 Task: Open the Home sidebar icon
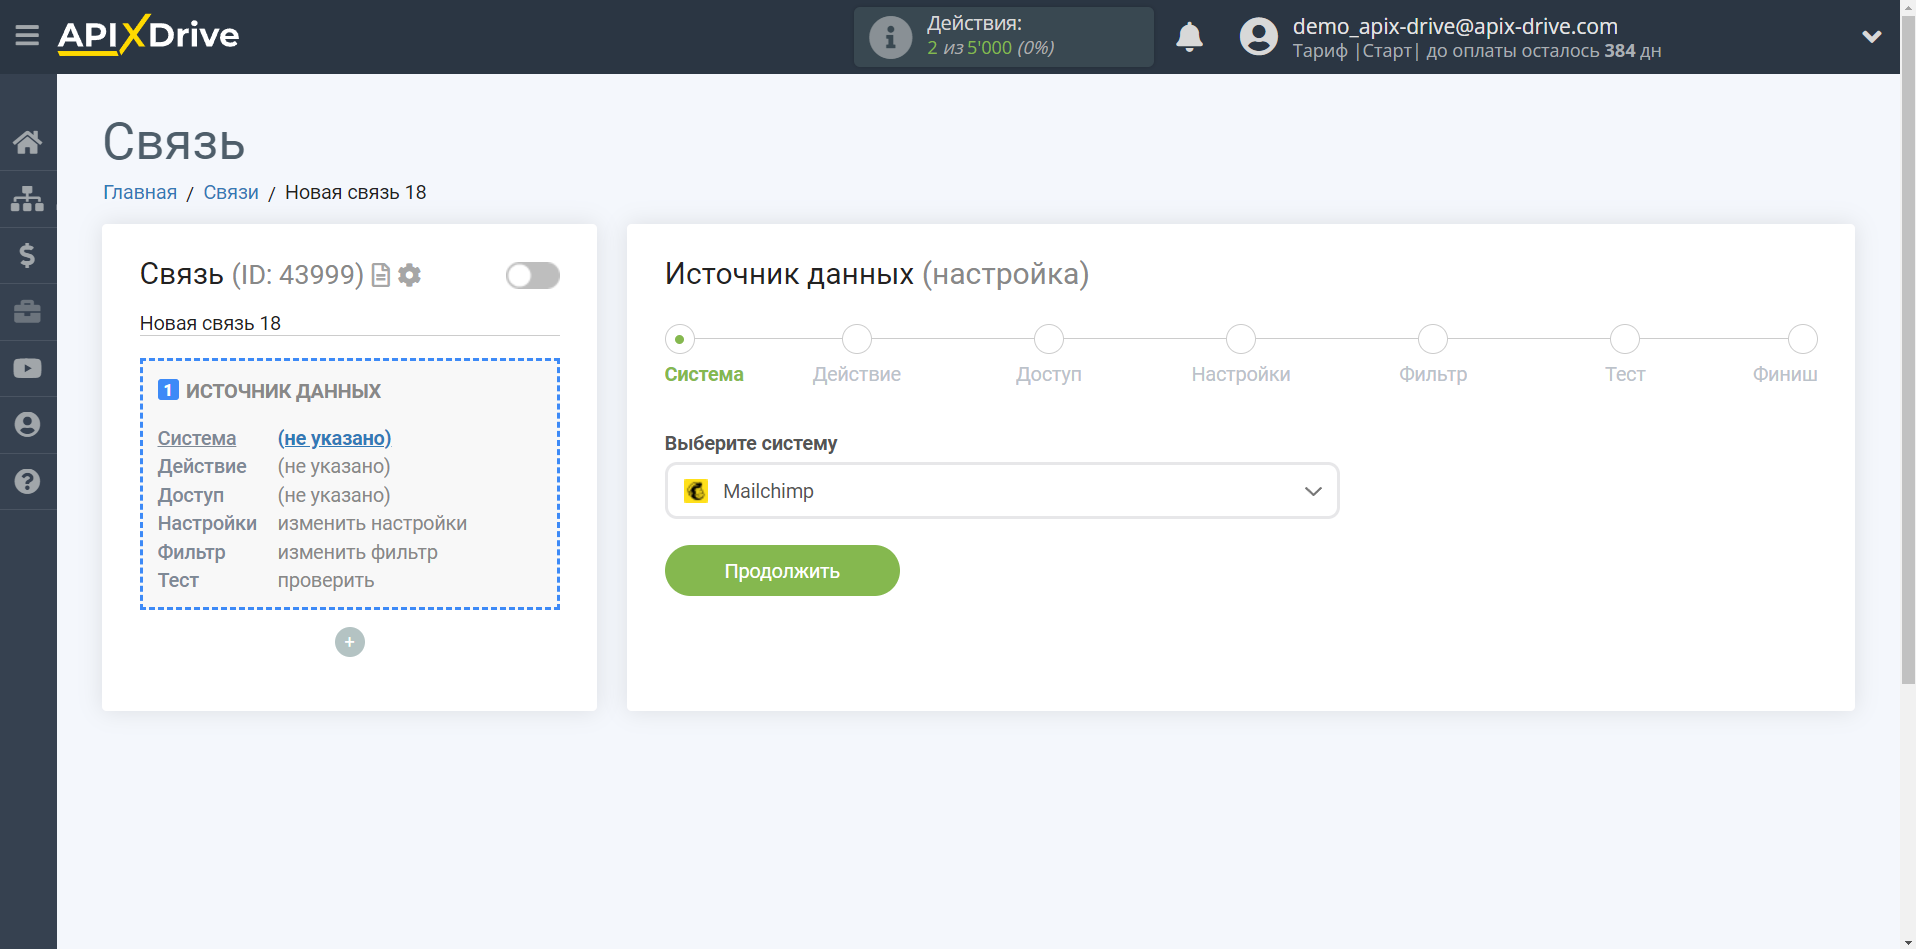(27, 142)
